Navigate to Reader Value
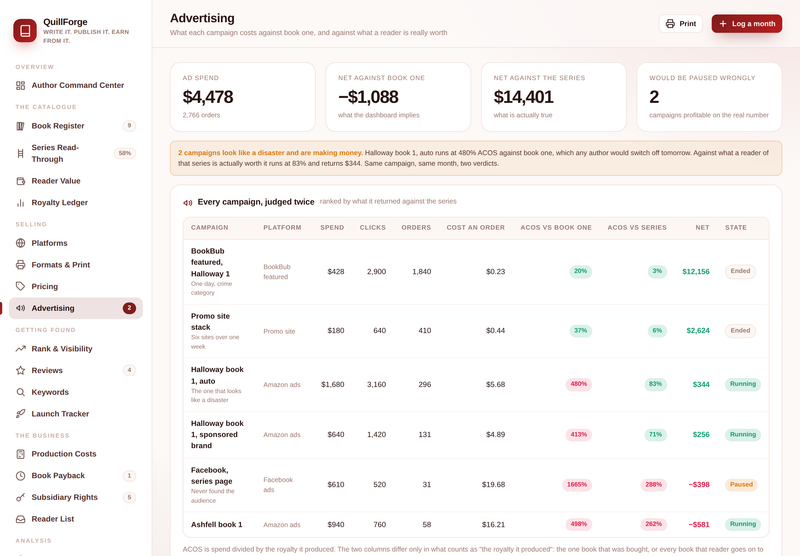Screen dimensions: 800x556 [x=76, y=181]
